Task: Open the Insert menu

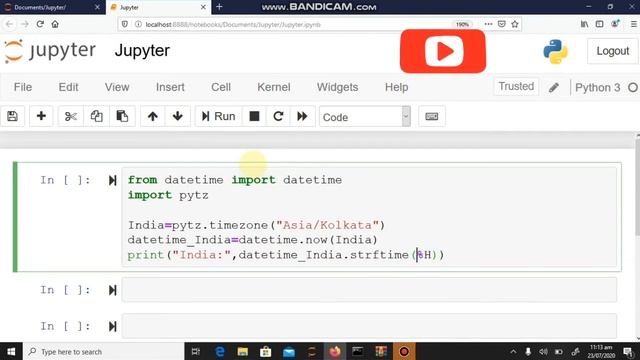Action: [x=170, y=87]
